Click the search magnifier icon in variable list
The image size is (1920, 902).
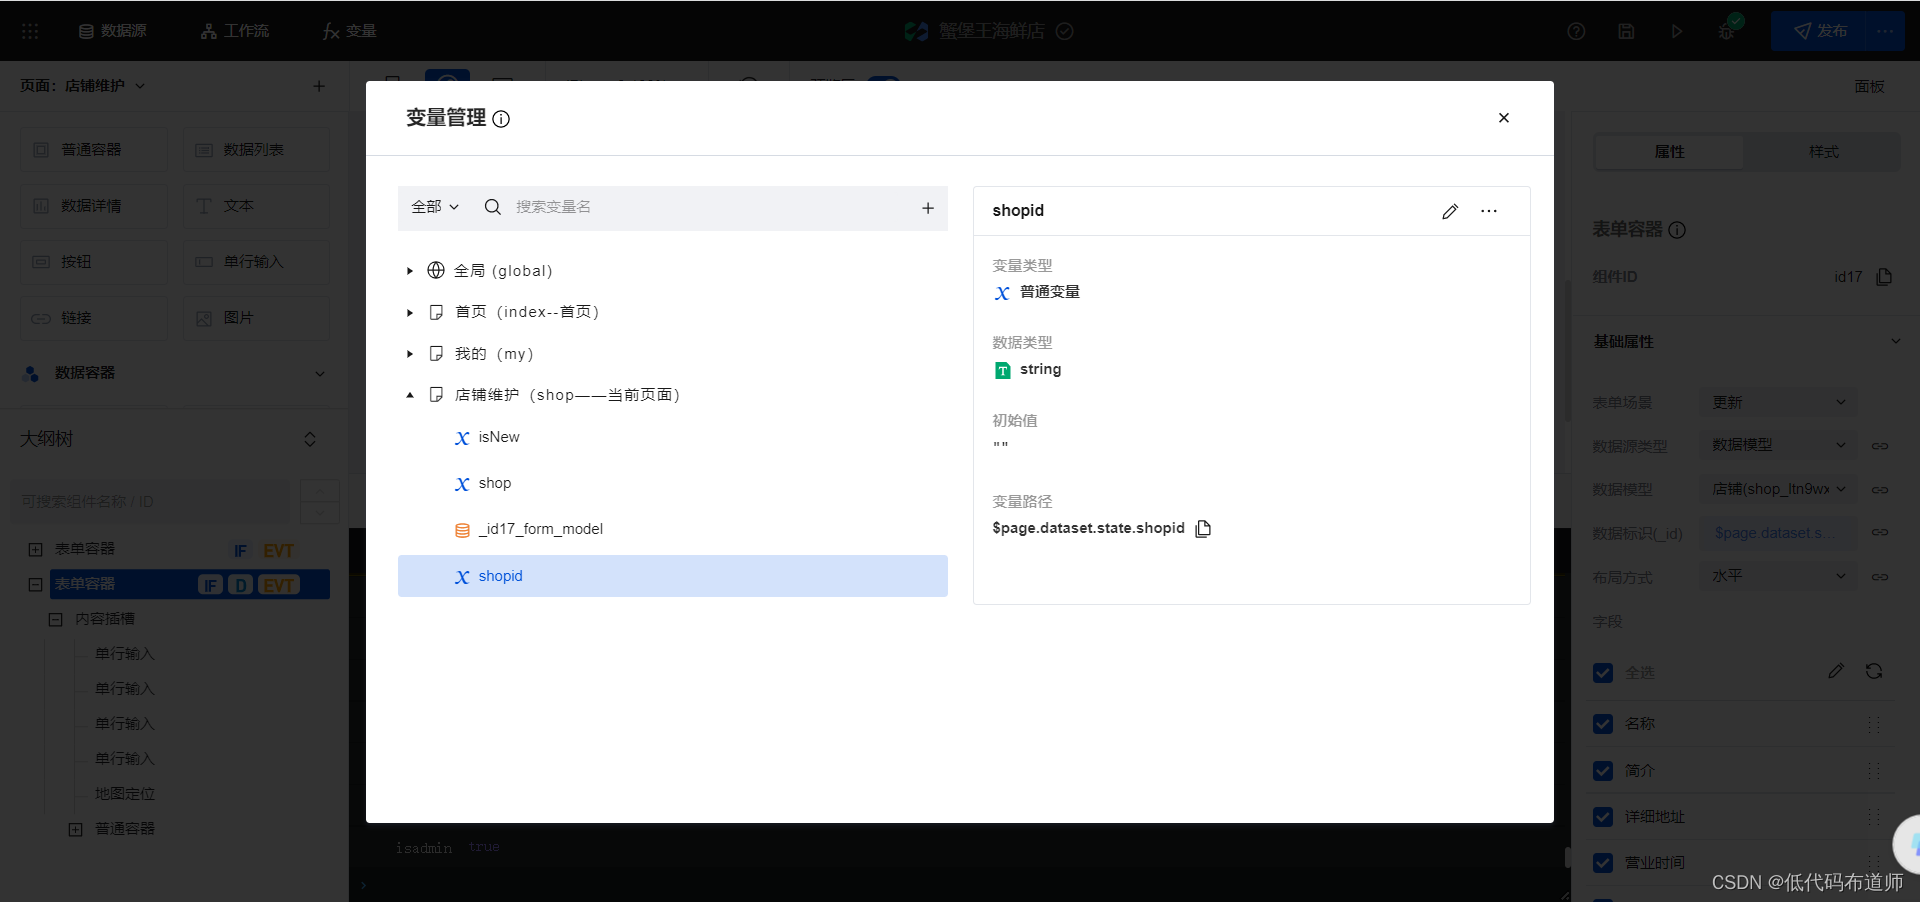(x=493, y=207)
